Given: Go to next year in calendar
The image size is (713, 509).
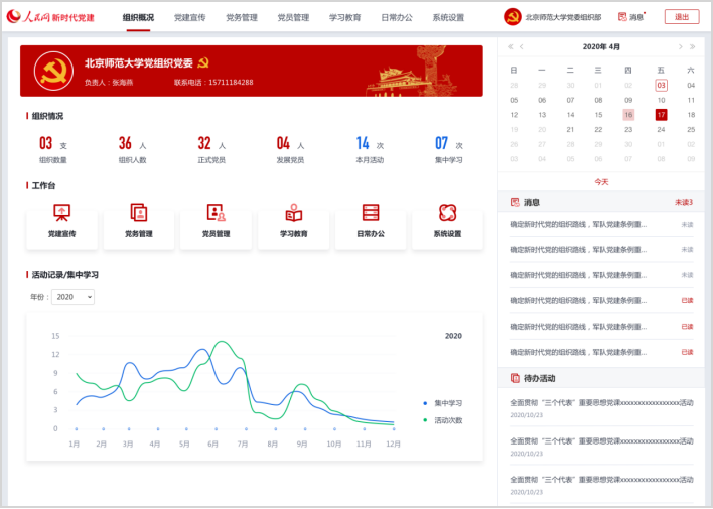Looking at the screenshot, I should (692, 46).
